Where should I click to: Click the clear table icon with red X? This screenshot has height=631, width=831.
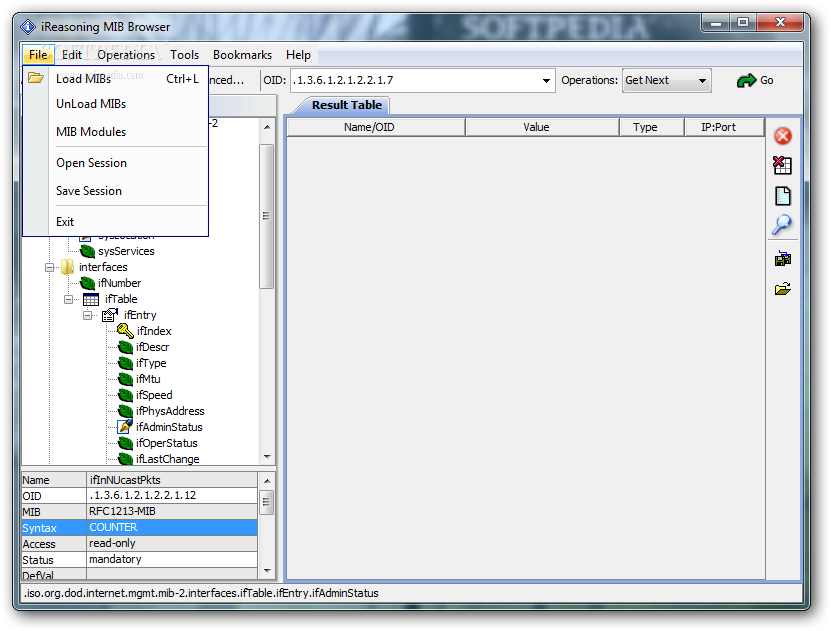[782, 165]
